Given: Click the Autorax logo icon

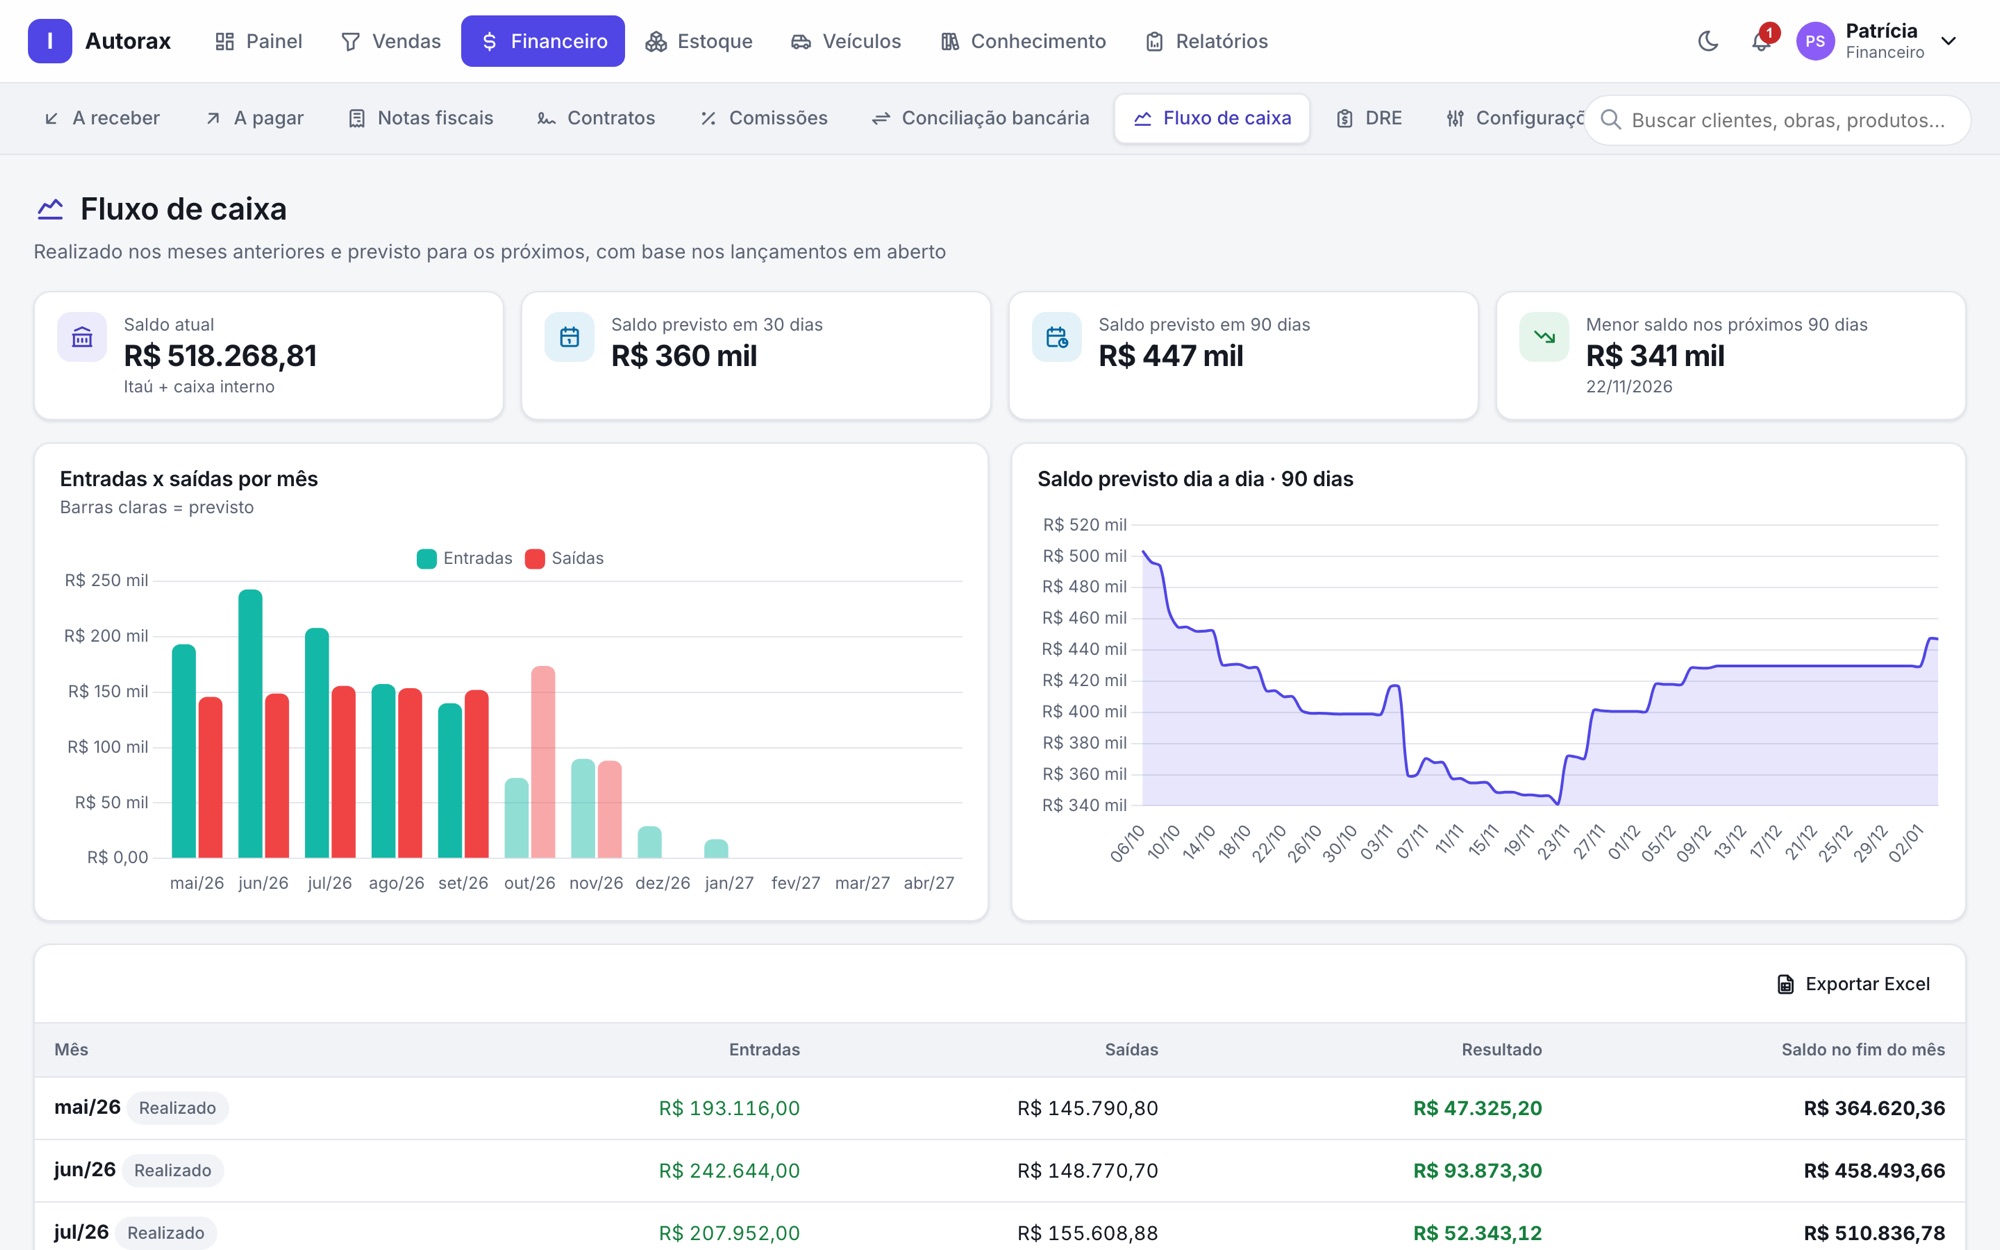Looking at the screenshot, I should click(x=49, y=41).
